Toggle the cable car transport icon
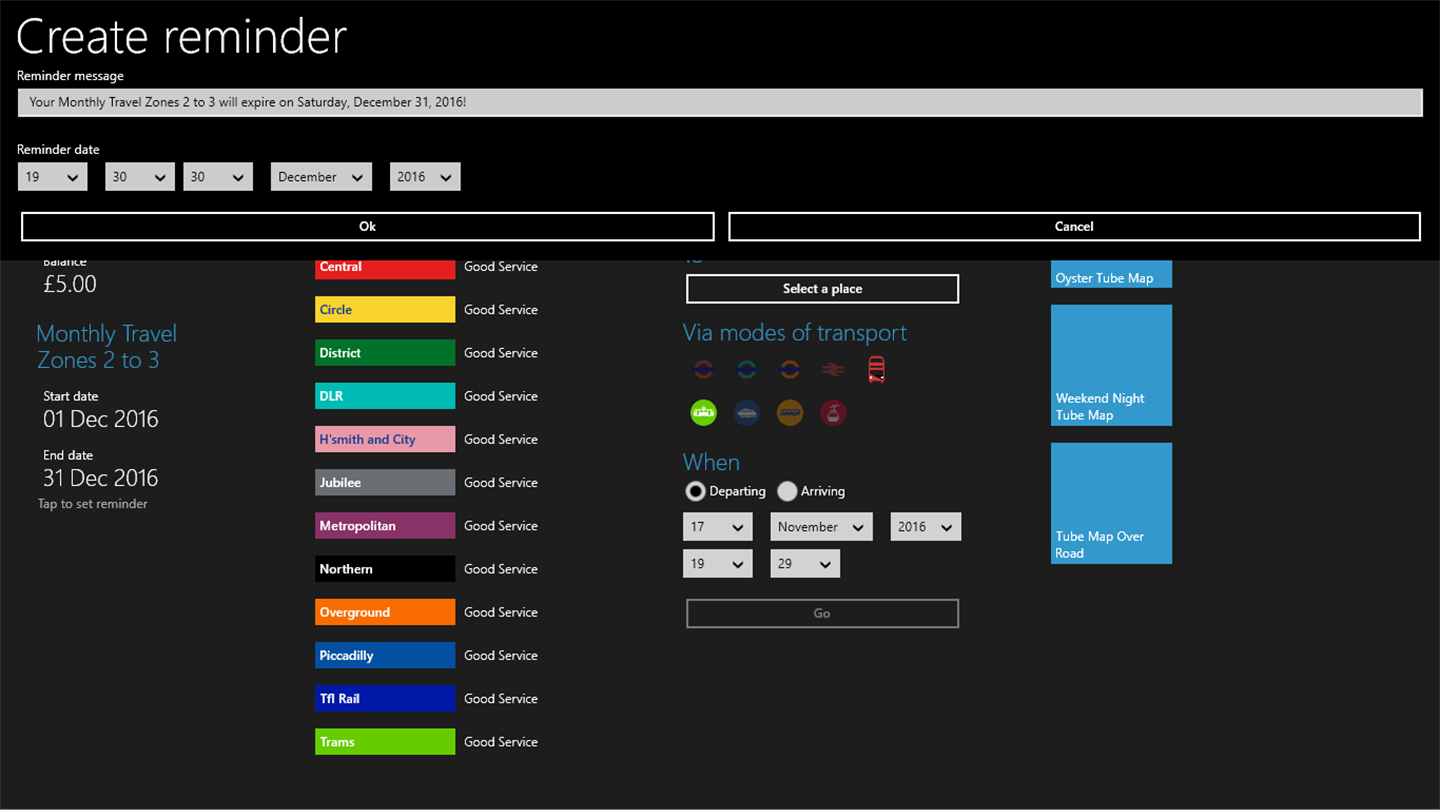Screen dimensions: 1440x810 pyautogui.click(x=833, y=412)
